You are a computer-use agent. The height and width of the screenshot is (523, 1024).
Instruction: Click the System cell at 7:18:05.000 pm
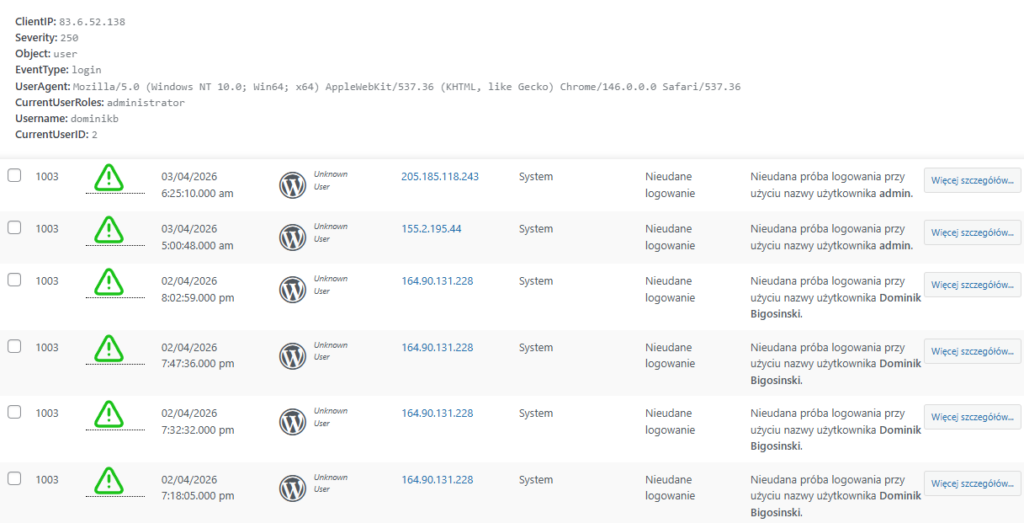(x=536, y=479)
